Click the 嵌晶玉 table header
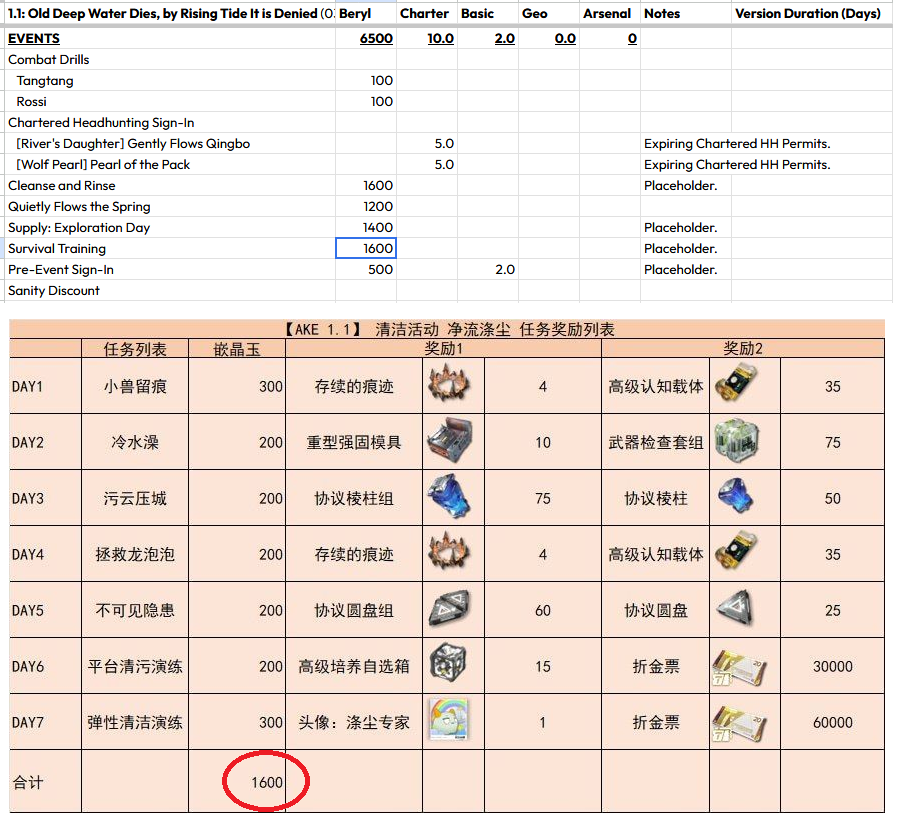This screenshot has height=822, width=902. tap(237, 349)
